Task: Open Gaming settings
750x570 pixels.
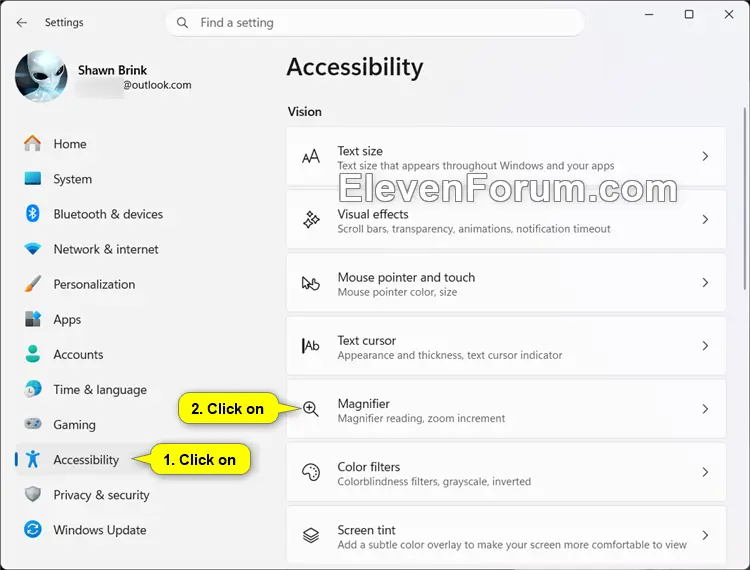Action: tap(137, 424)
